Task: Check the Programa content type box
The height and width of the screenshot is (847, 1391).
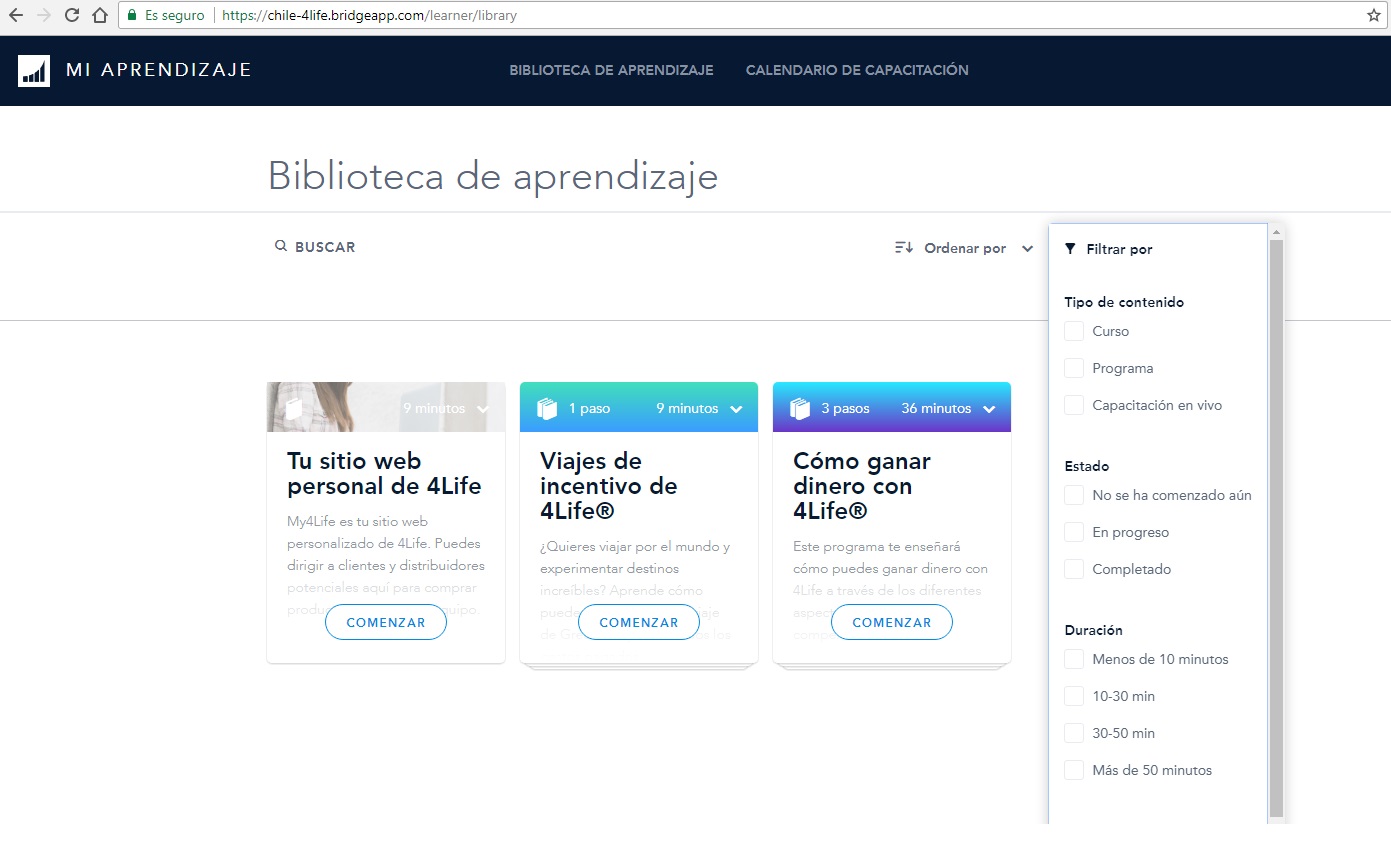Action: [x=1074, y=368]
